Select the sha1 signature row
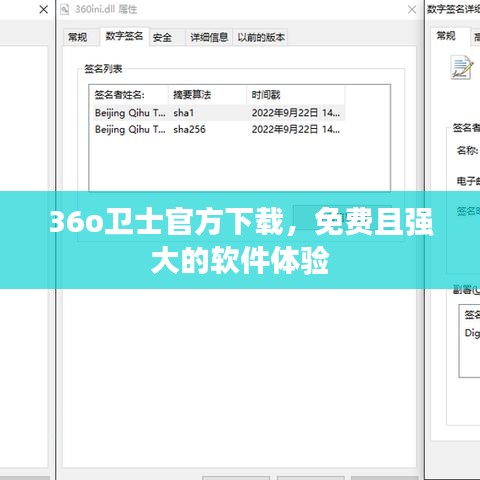The width and height of the screenshot is (480, 480). (x=217, y=113)
